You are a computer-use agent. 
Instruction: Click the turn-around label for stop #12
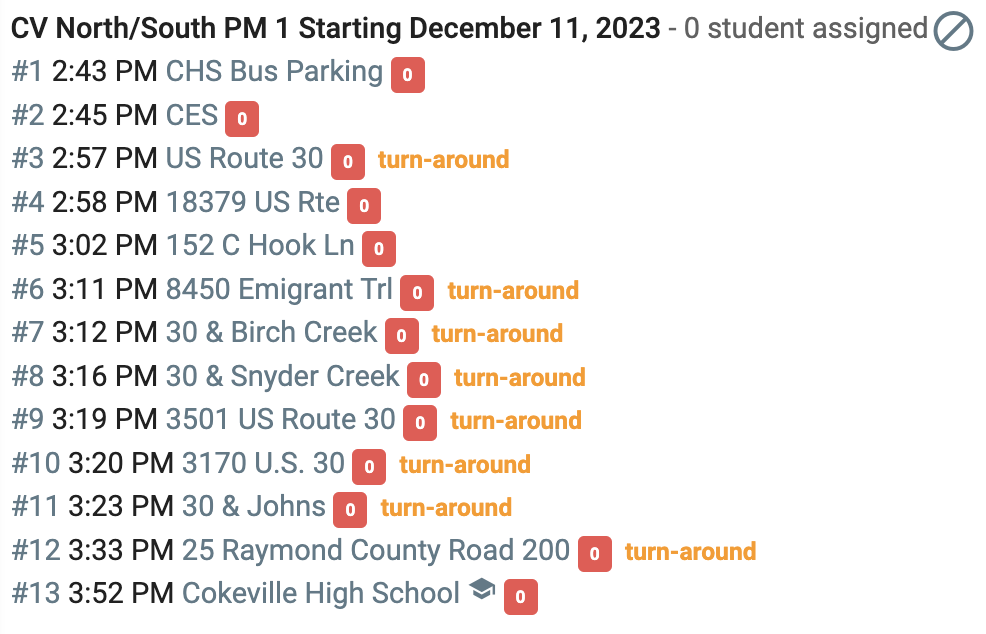click(x=690, y=552)
